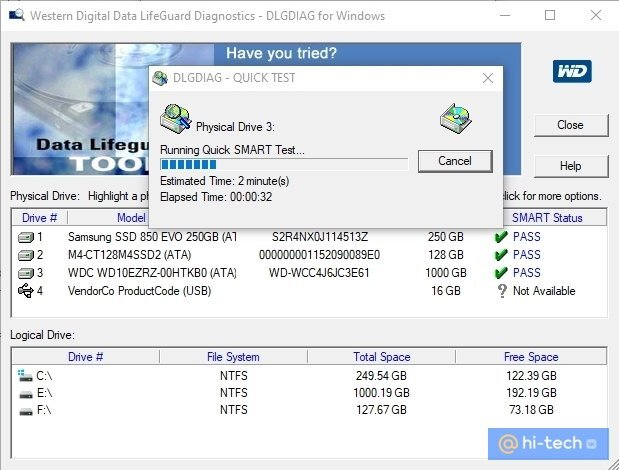Click PASS status for drive 3
619x470 pixels.
tap(527, 273)
